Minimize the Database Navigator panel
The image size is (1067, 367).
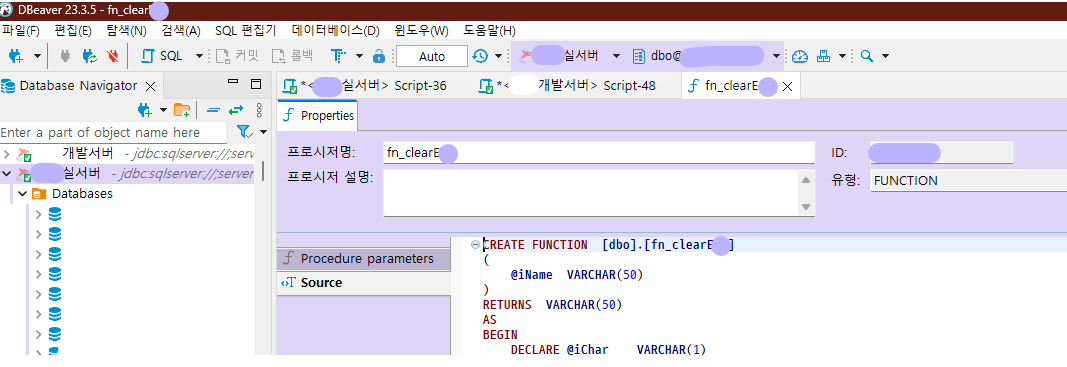click(233, 83)
